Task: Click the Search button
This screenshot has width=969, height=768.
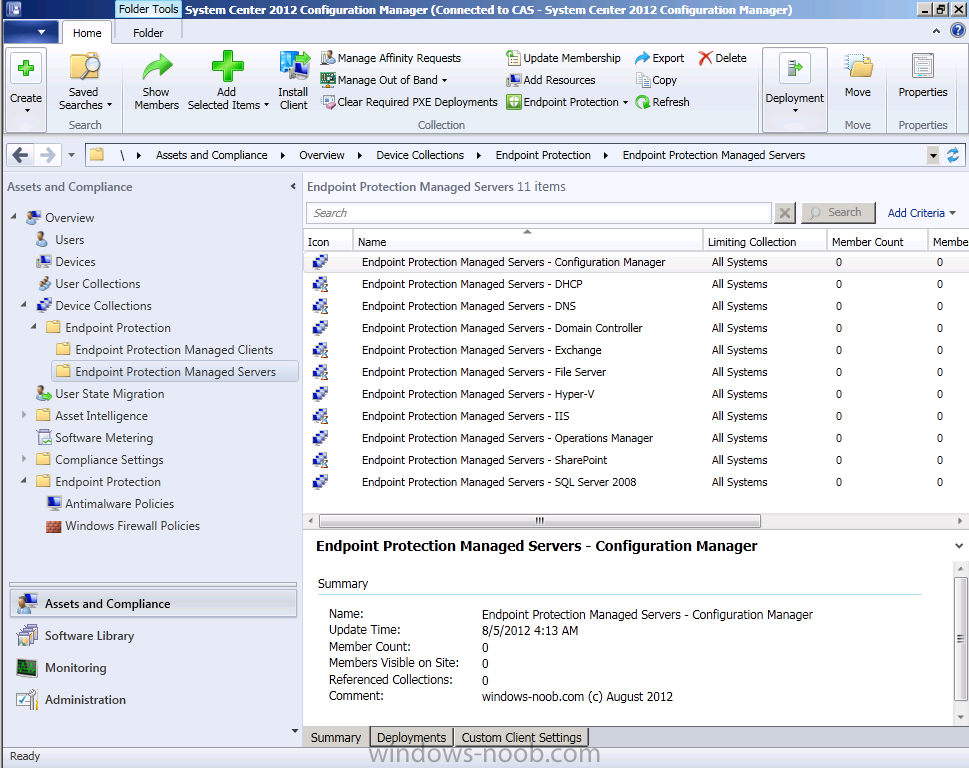Action: [838, 213]
